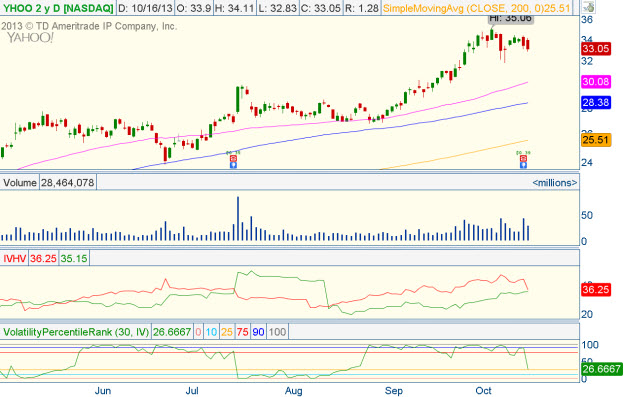Click the 32 price axis label

click(587, 61)
